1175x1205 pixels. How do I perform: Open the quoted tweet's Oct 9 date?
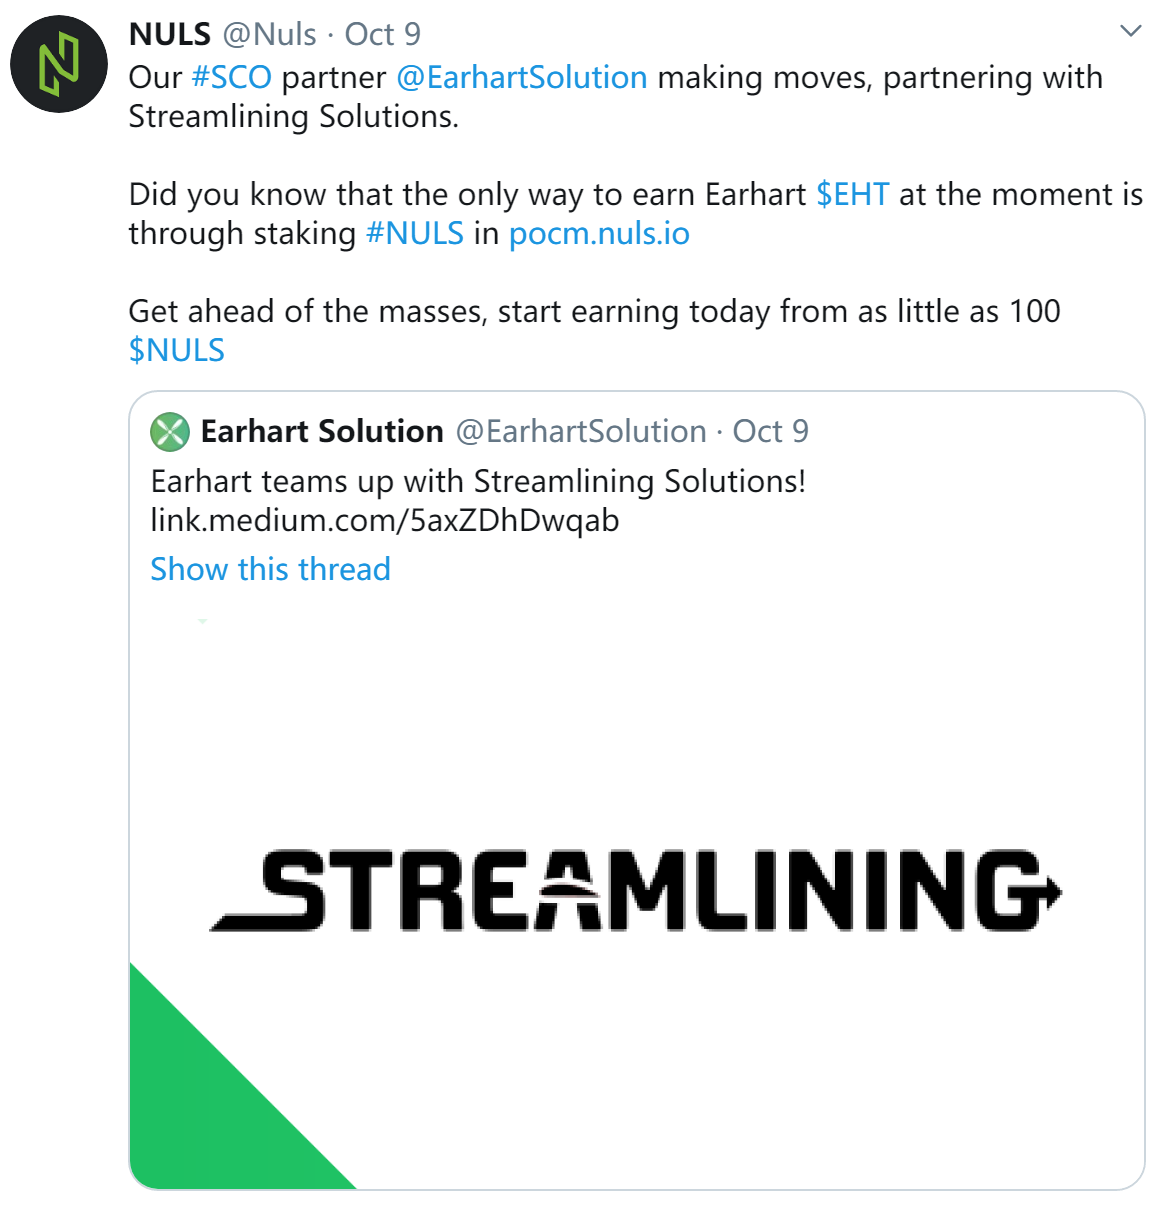[771, 431]
